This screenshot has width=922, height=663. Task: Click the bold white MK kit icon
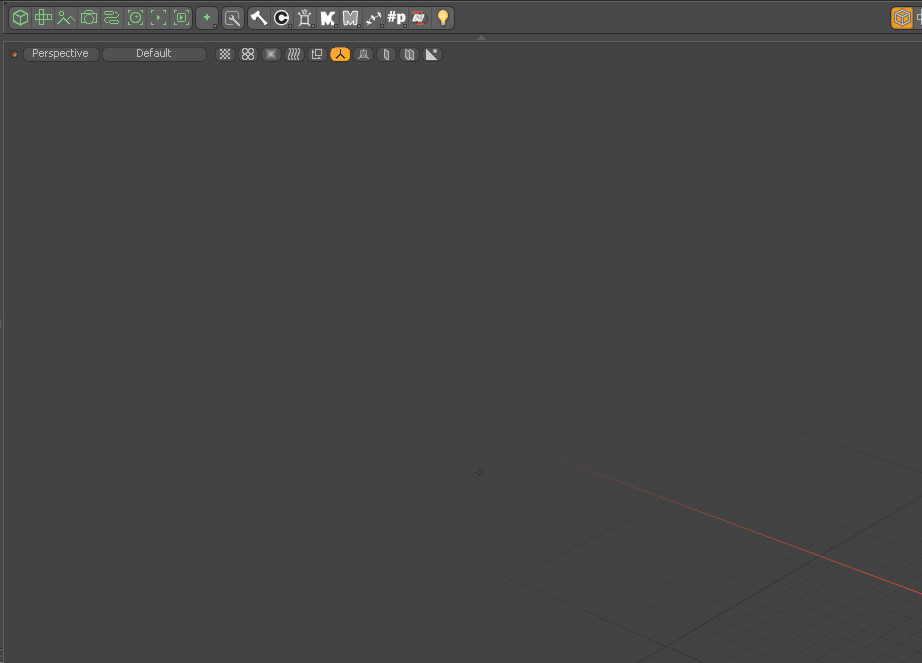point(328,18)
